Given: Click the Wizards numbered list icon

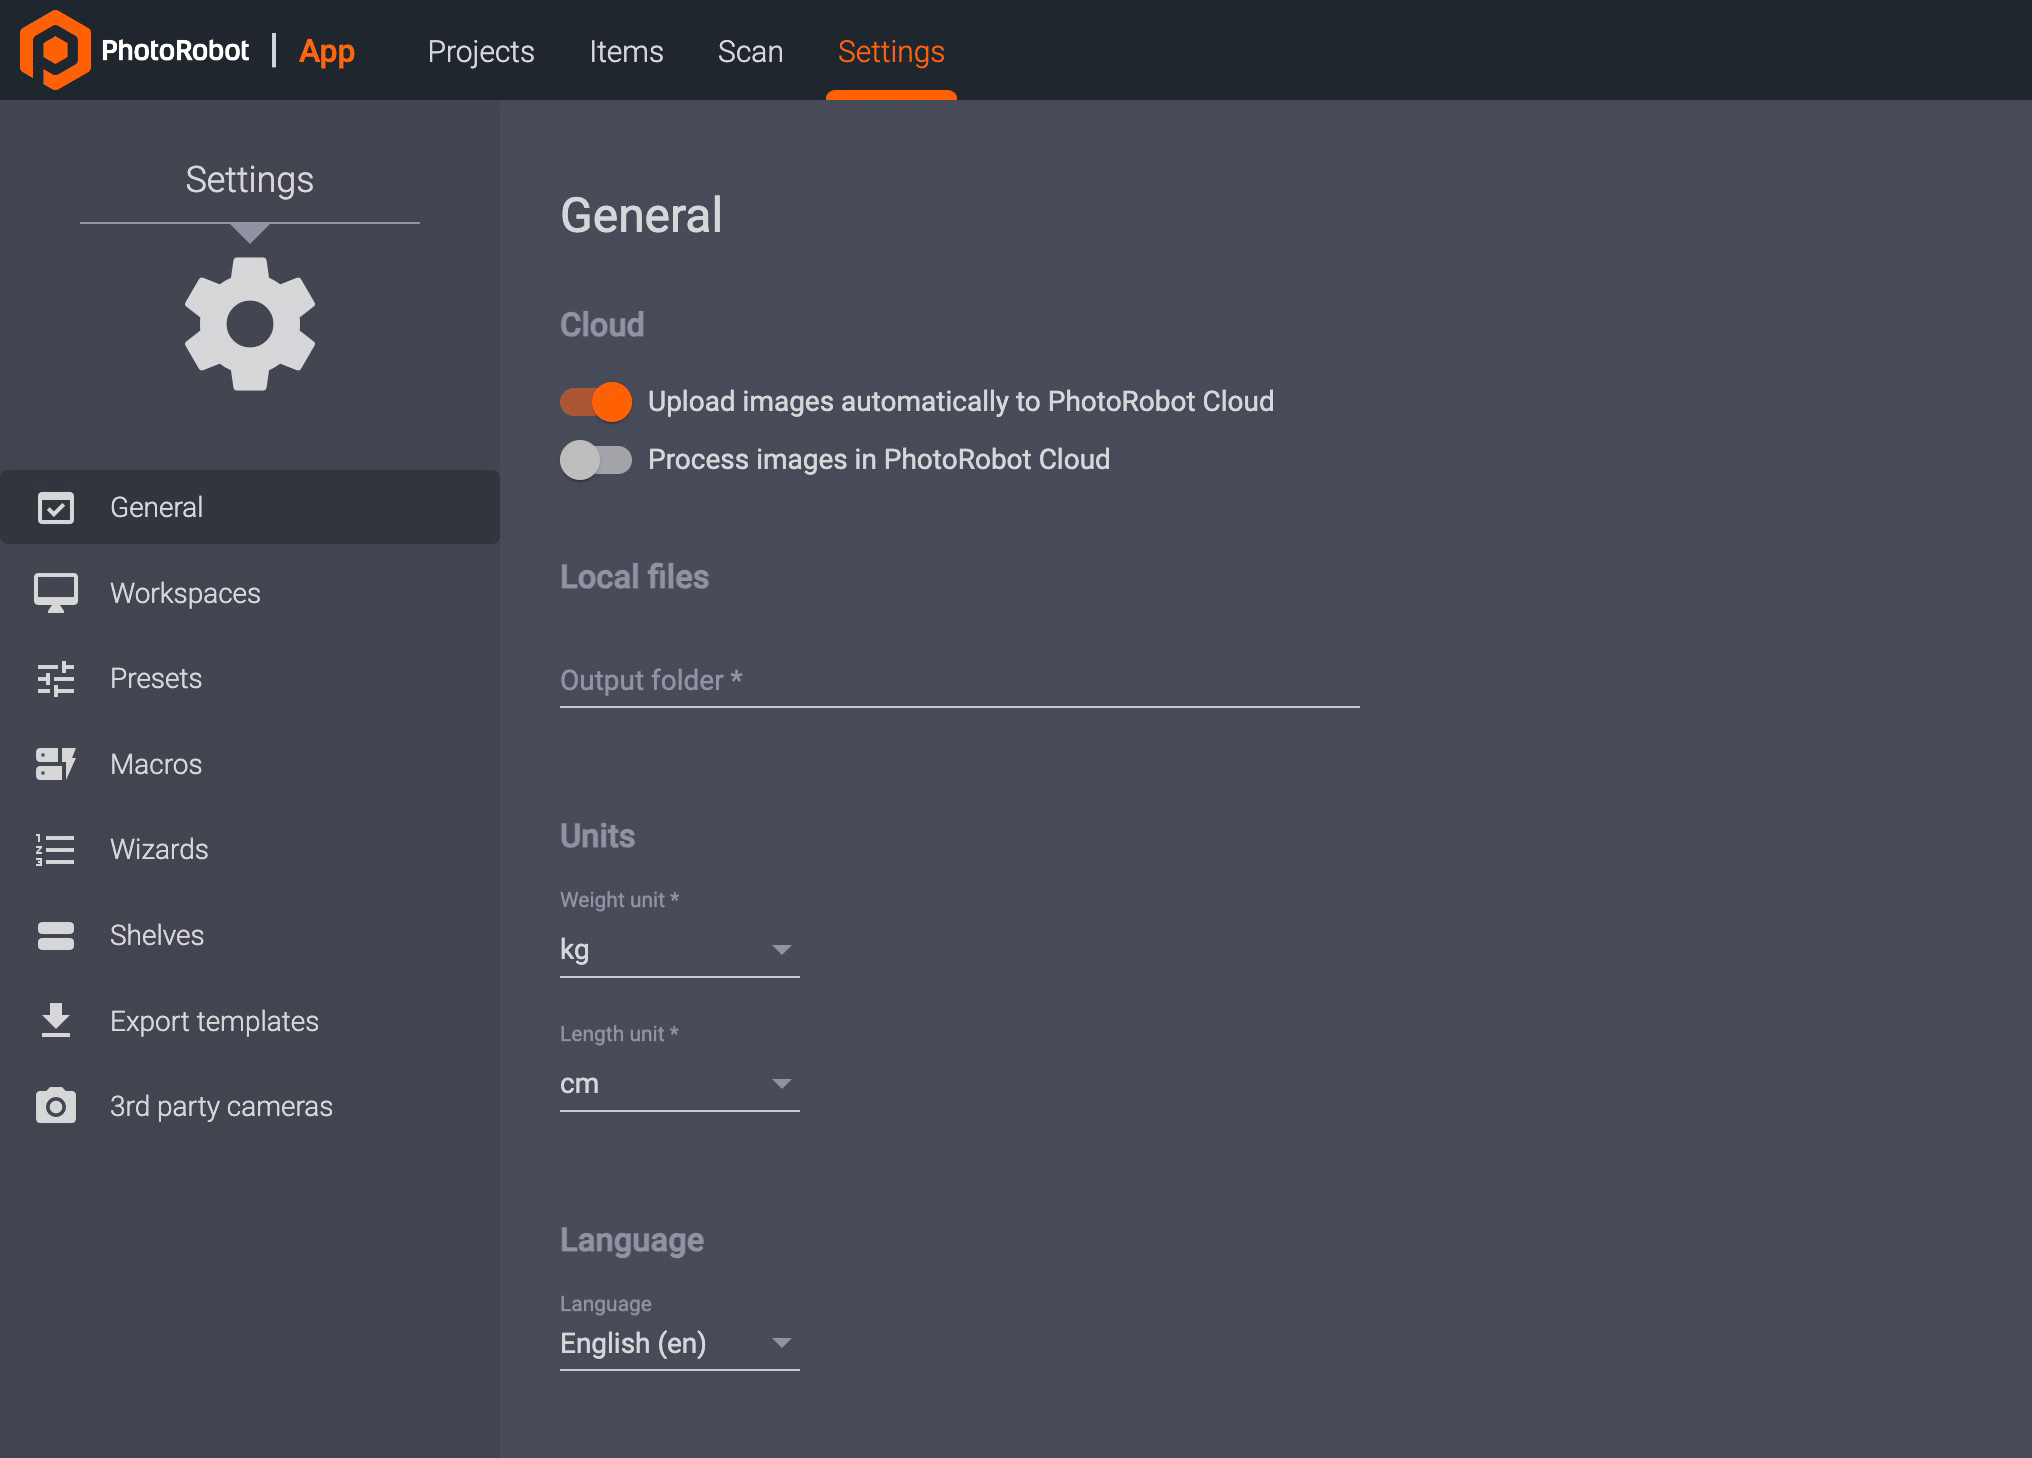Looking at the screenshot, I should [x=56, y=850].
